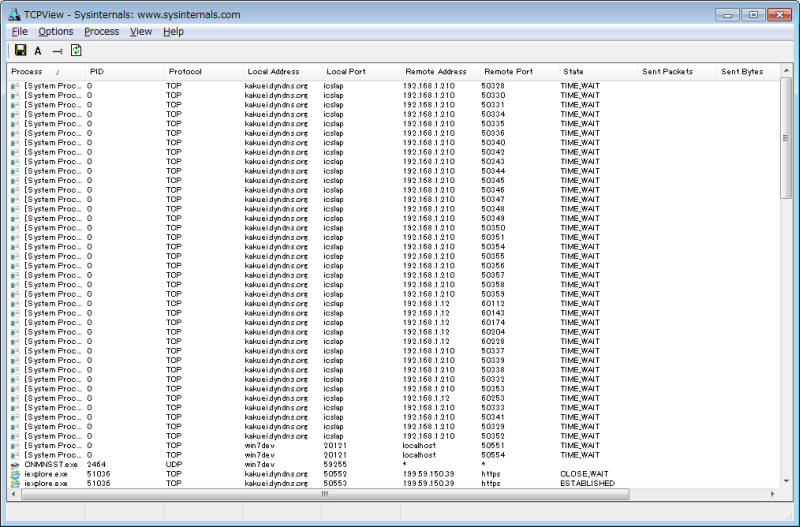The width and height of the screenshot is (800, 527).
Task: Click the CNMNSST.exe process icon
Action: pyautogui.click(x=15, y=465)
